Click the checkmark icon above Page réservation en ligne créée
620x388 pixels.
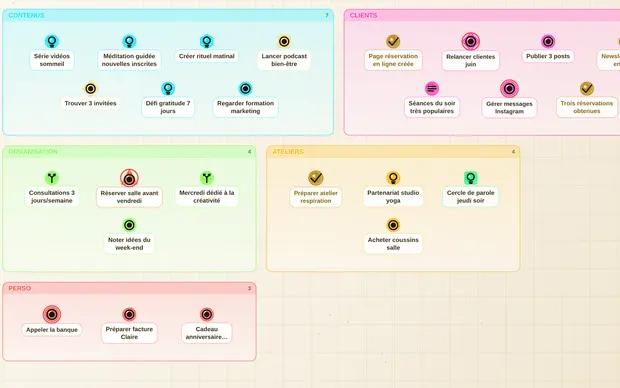(393, 41)
